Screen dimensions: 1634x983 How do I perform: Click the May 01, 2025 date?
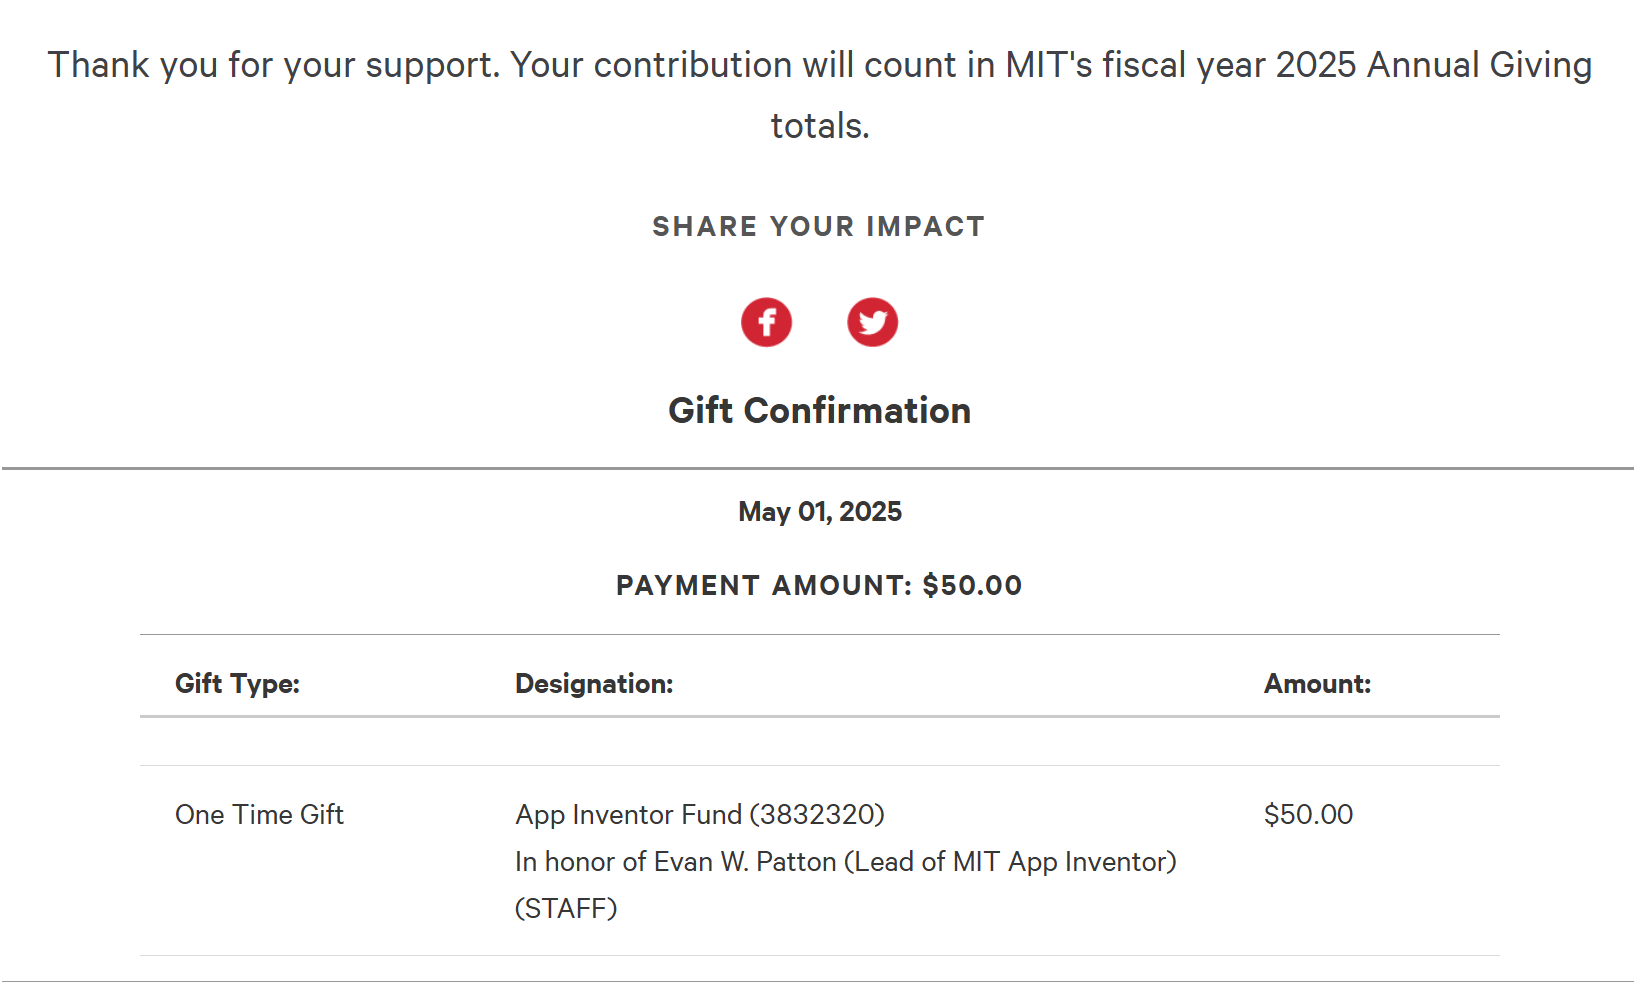coord(819,512)
